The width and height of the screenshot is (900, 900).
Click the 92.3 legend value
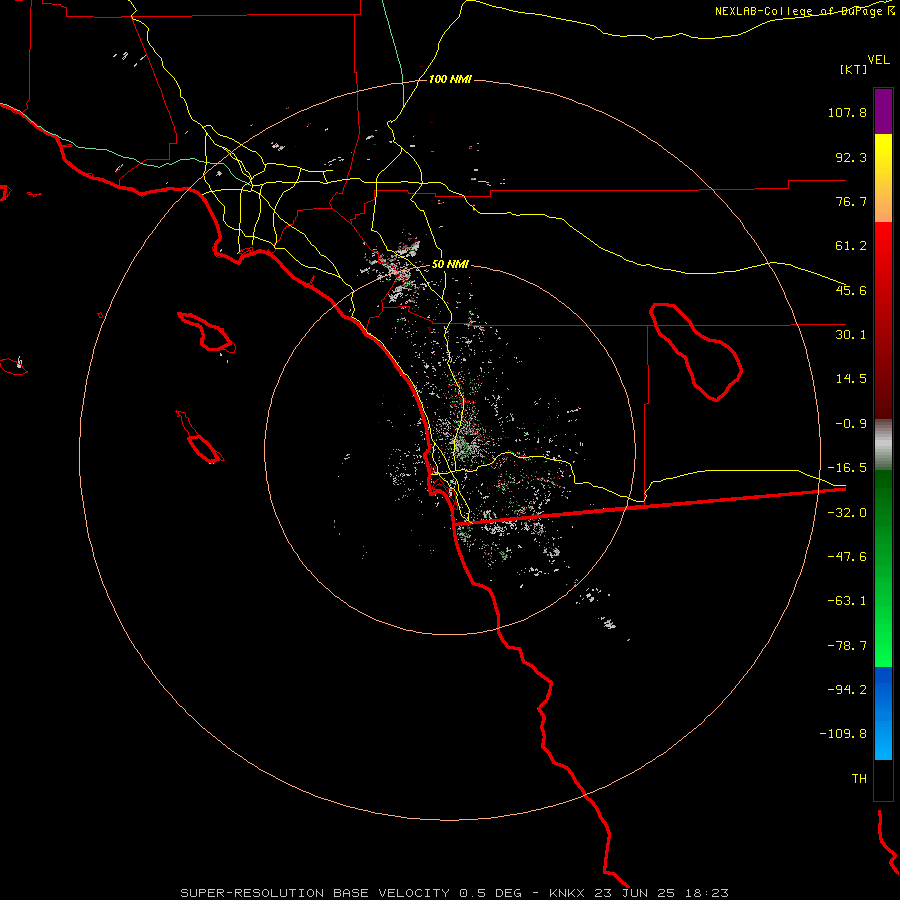click(x=851, y=157)
